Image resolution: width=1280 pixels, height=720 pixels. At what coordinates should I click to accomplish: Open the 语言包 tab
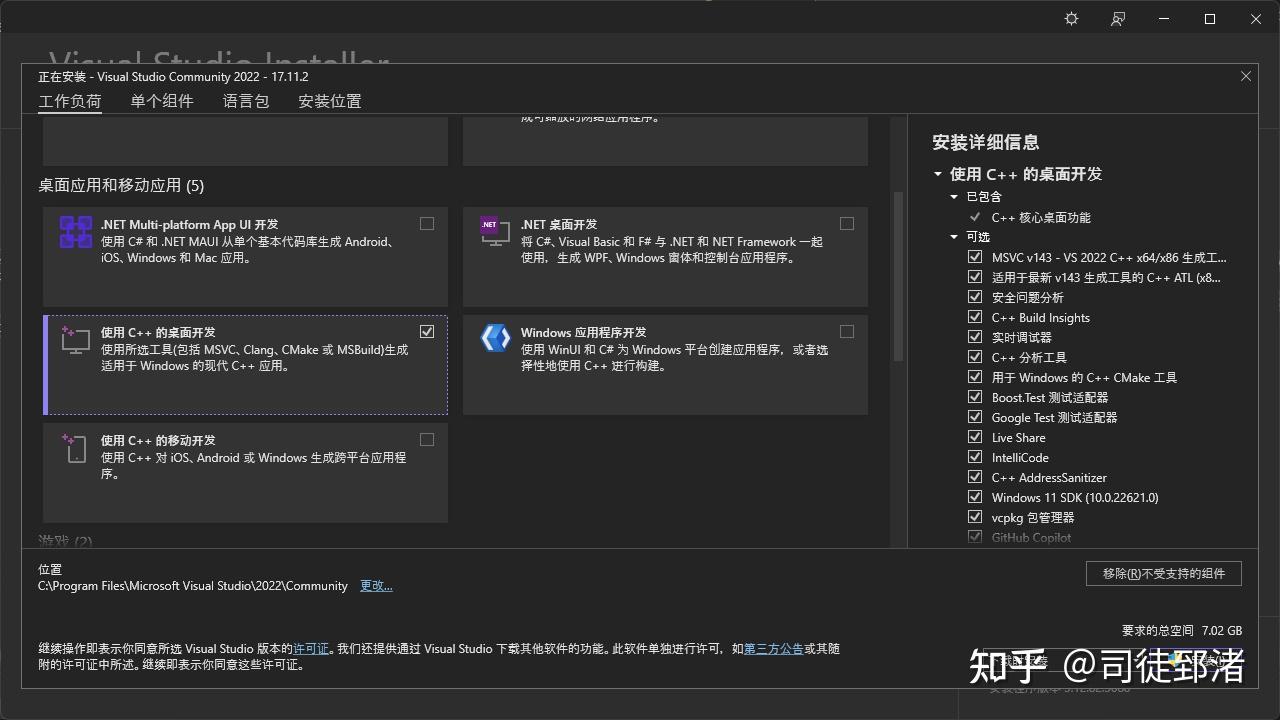coord(245,100)
